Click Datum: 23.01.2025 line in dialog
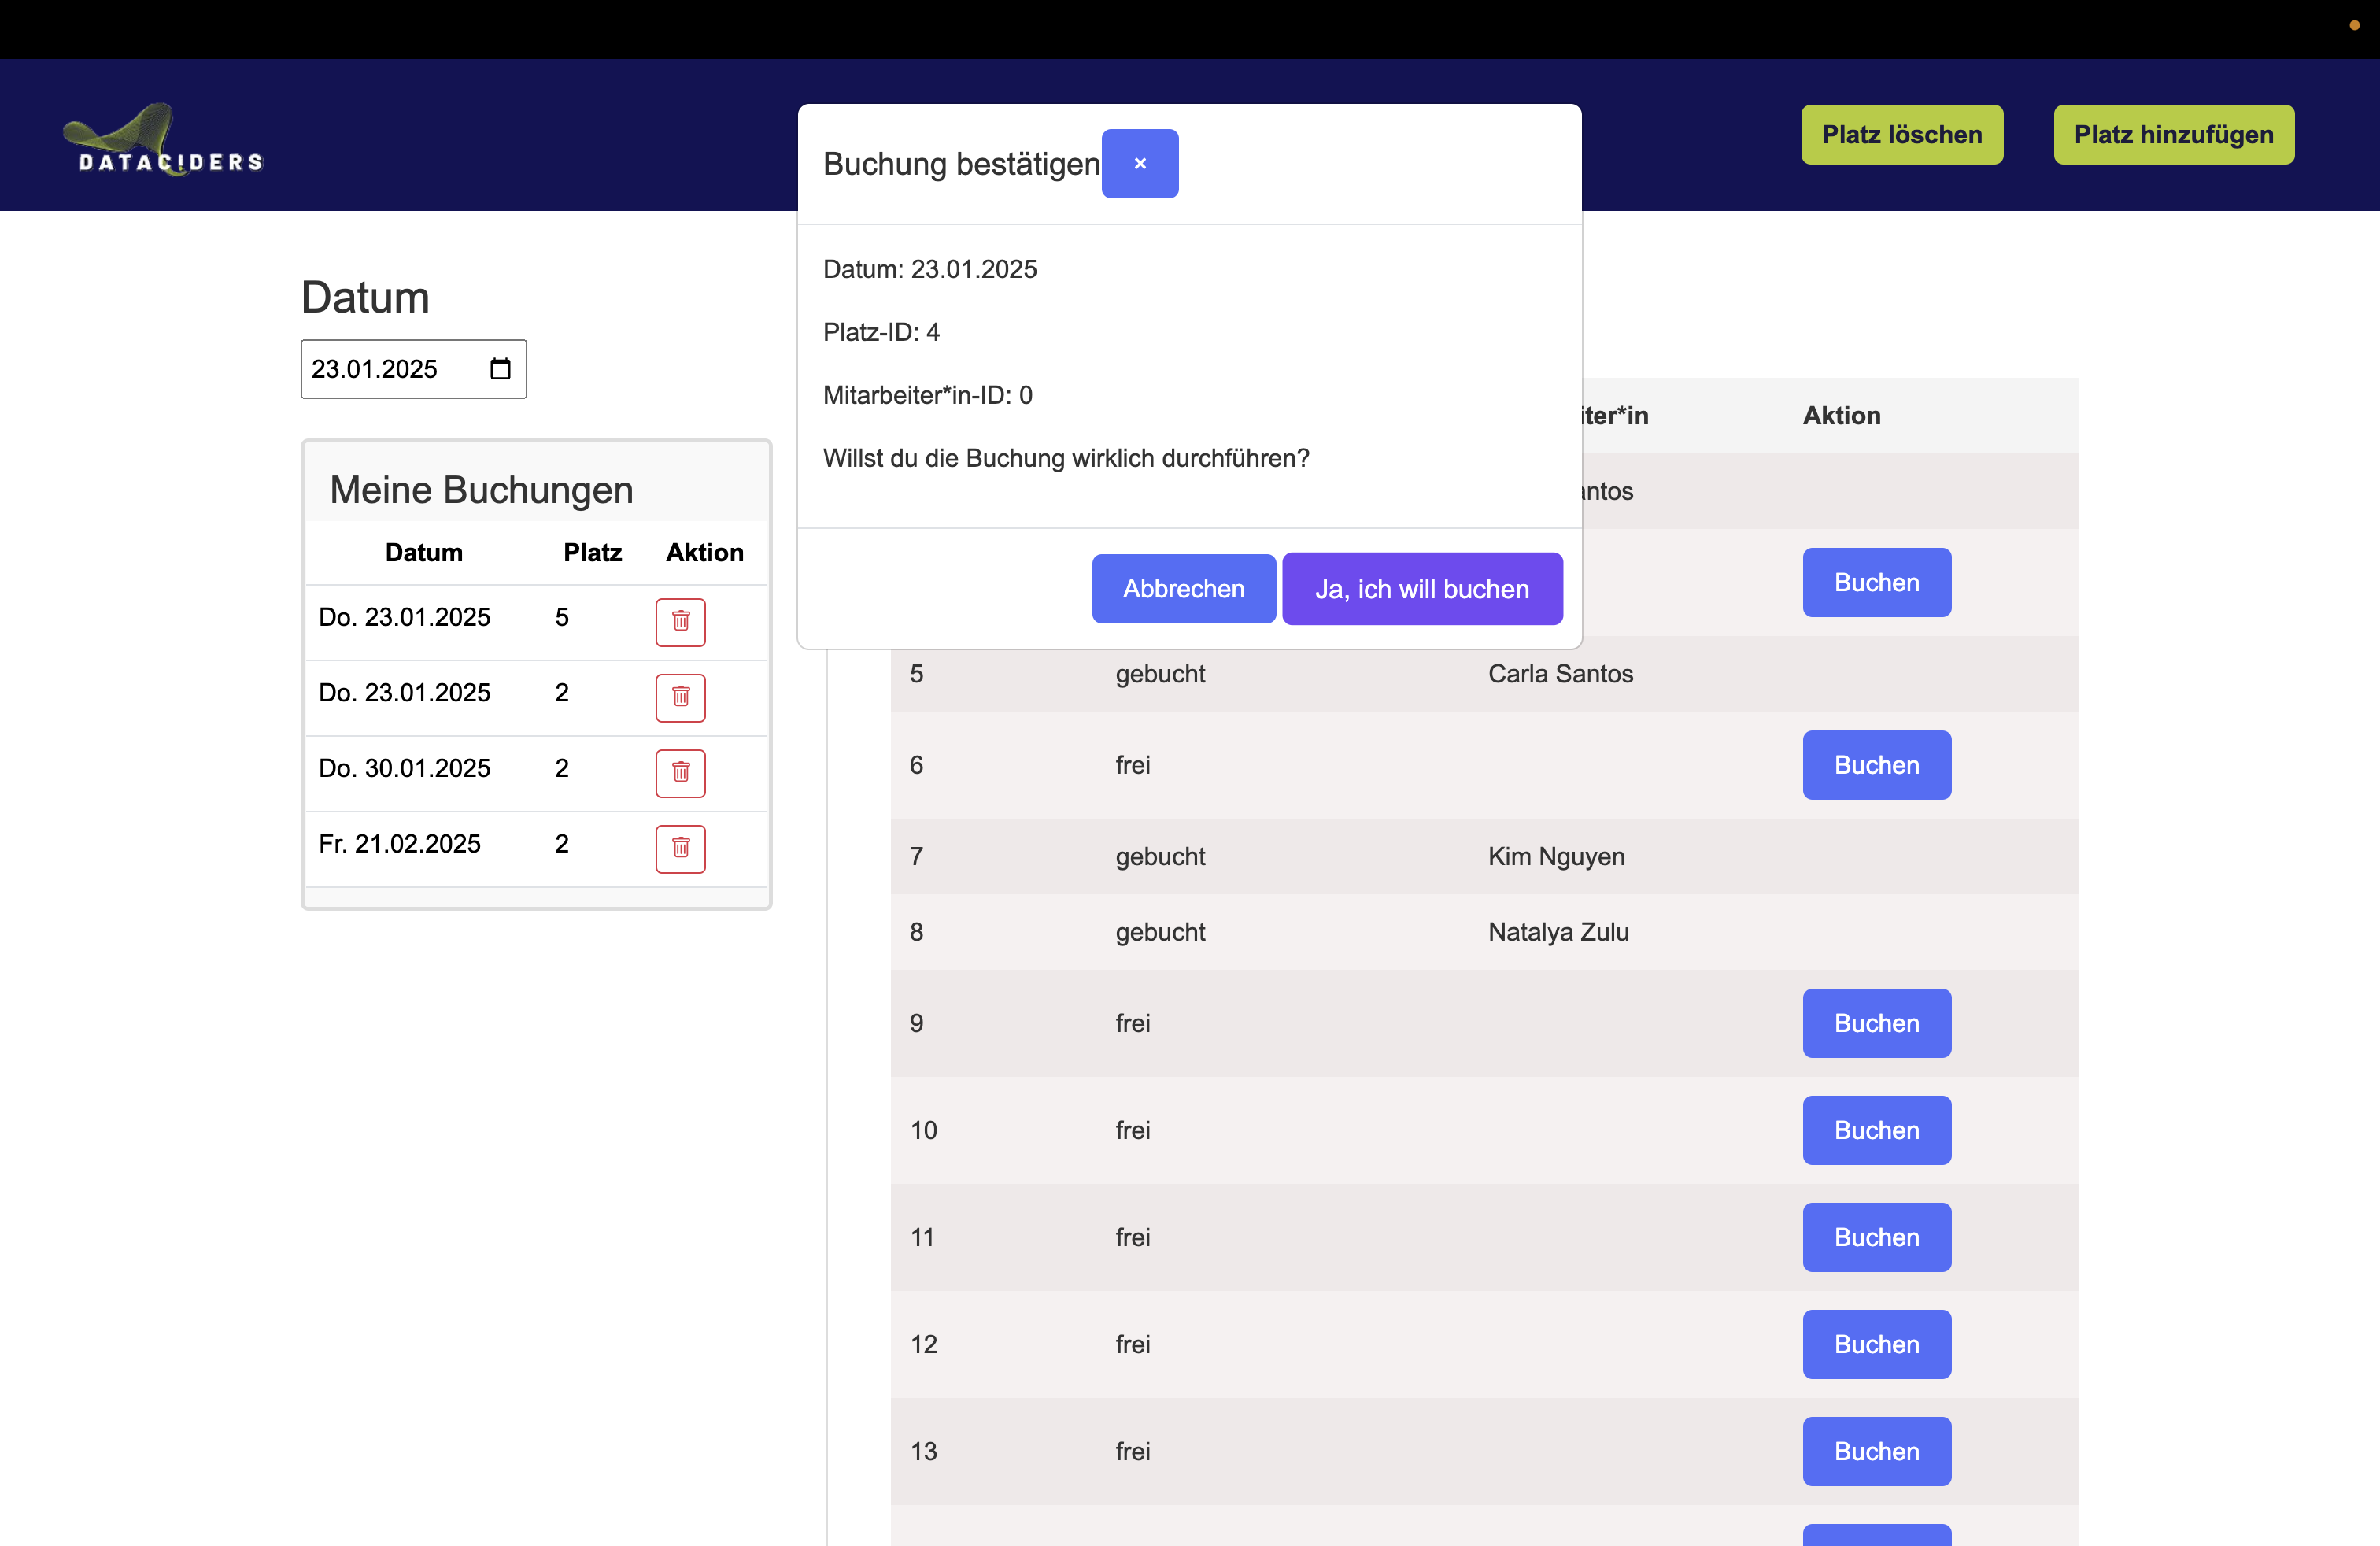Viewport: 2380px width, 1546px height. coord(929,269)
